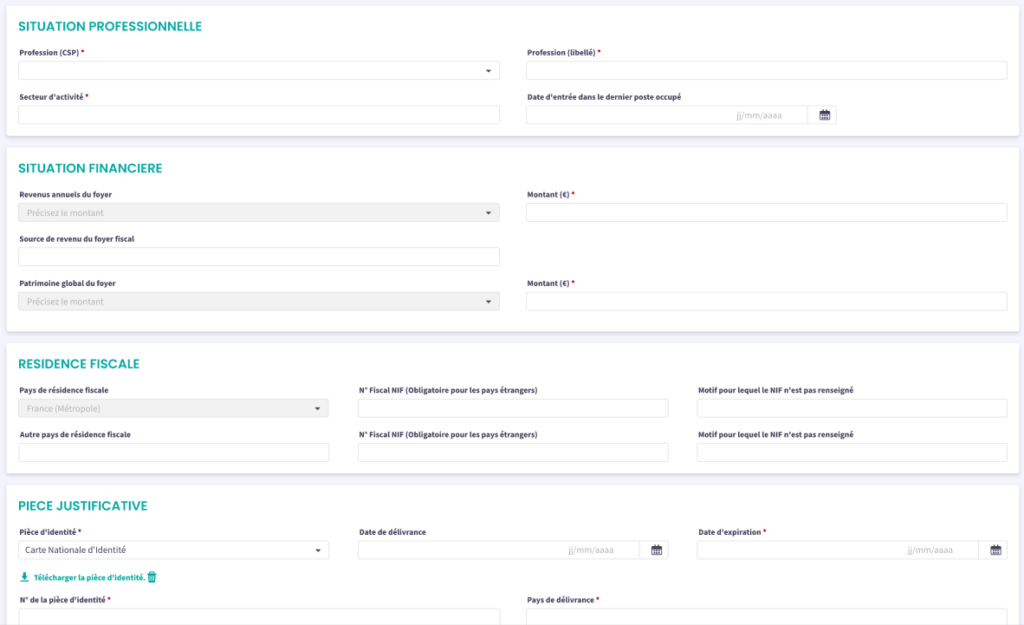Click the trash icon to delete identity document

point(152,577)
